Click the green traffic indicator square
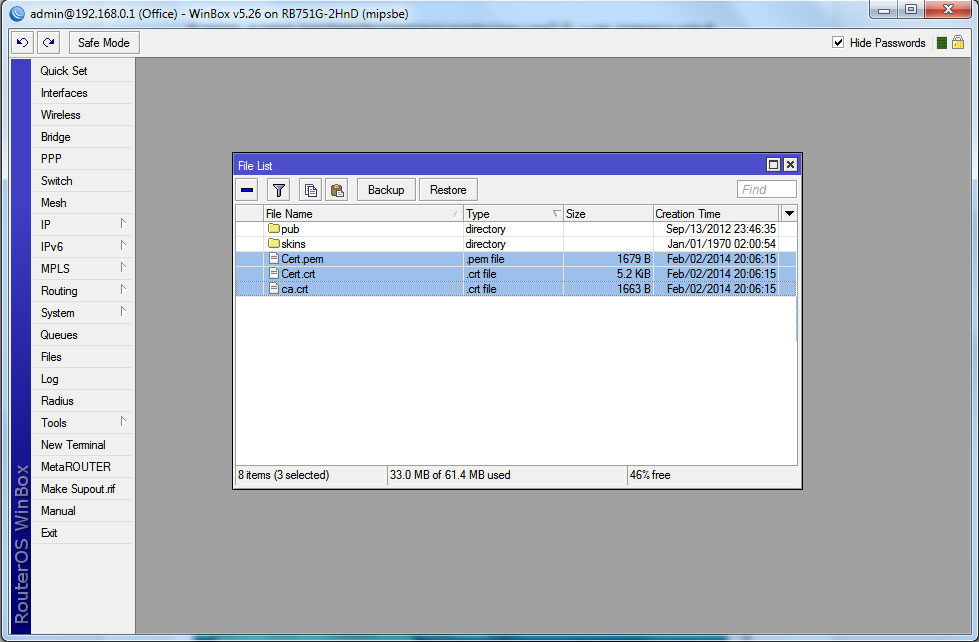The width and height of the screenshot is (979, 642). point(941,43)
